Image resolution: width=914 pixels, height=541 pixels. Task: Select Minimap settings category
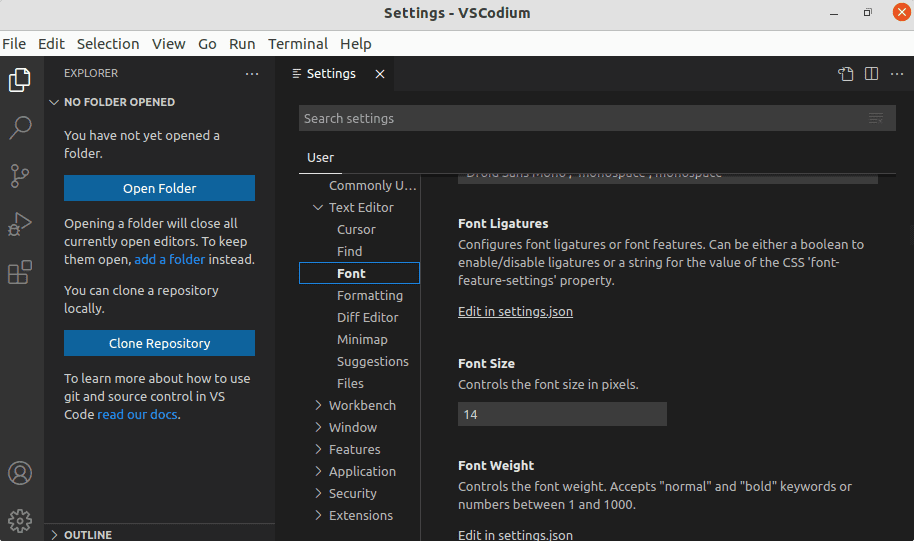tap(359, 339)
